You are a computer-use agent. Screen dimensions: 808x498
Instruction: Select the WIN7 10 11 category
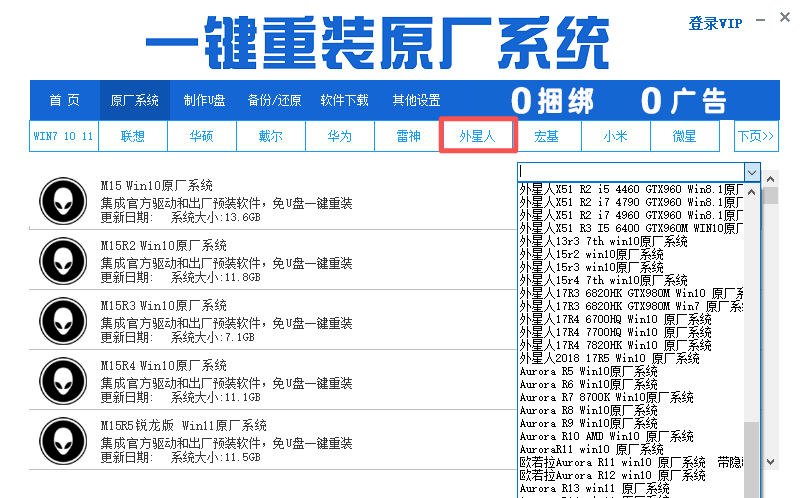[63, 136]
